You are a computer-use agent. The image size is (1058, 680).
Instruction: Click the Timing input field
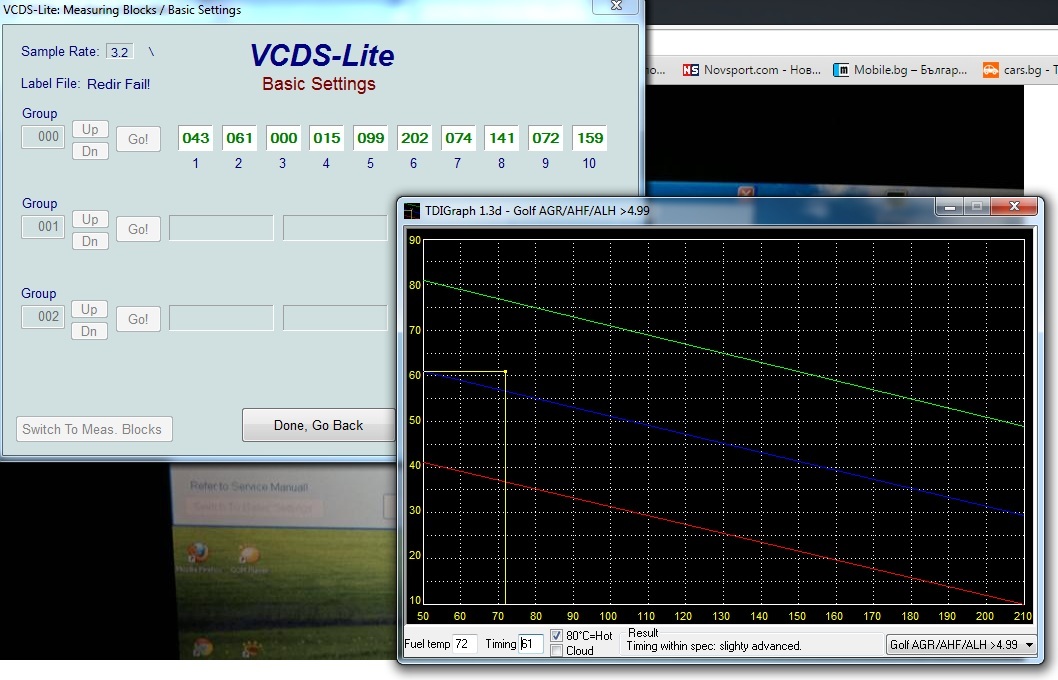531,644
